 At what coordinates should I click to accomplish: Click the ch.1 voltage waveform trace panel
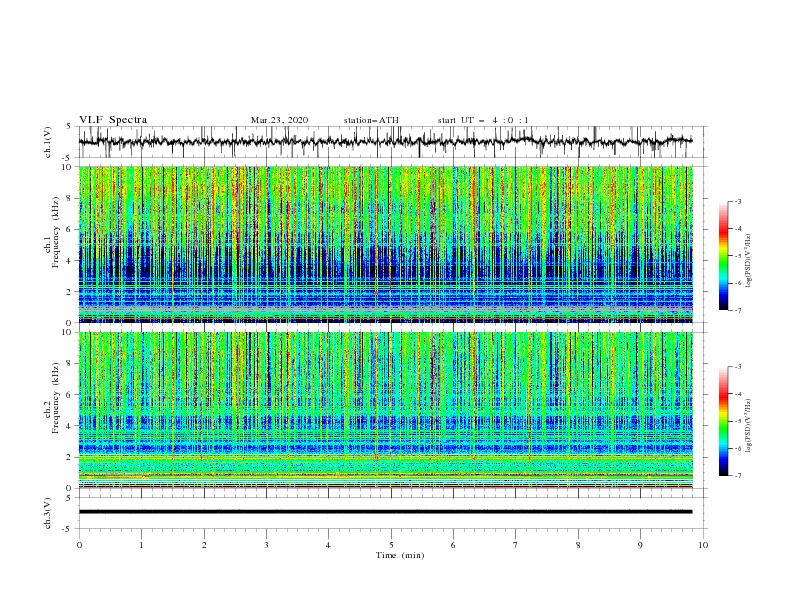(x=393, y=142)
